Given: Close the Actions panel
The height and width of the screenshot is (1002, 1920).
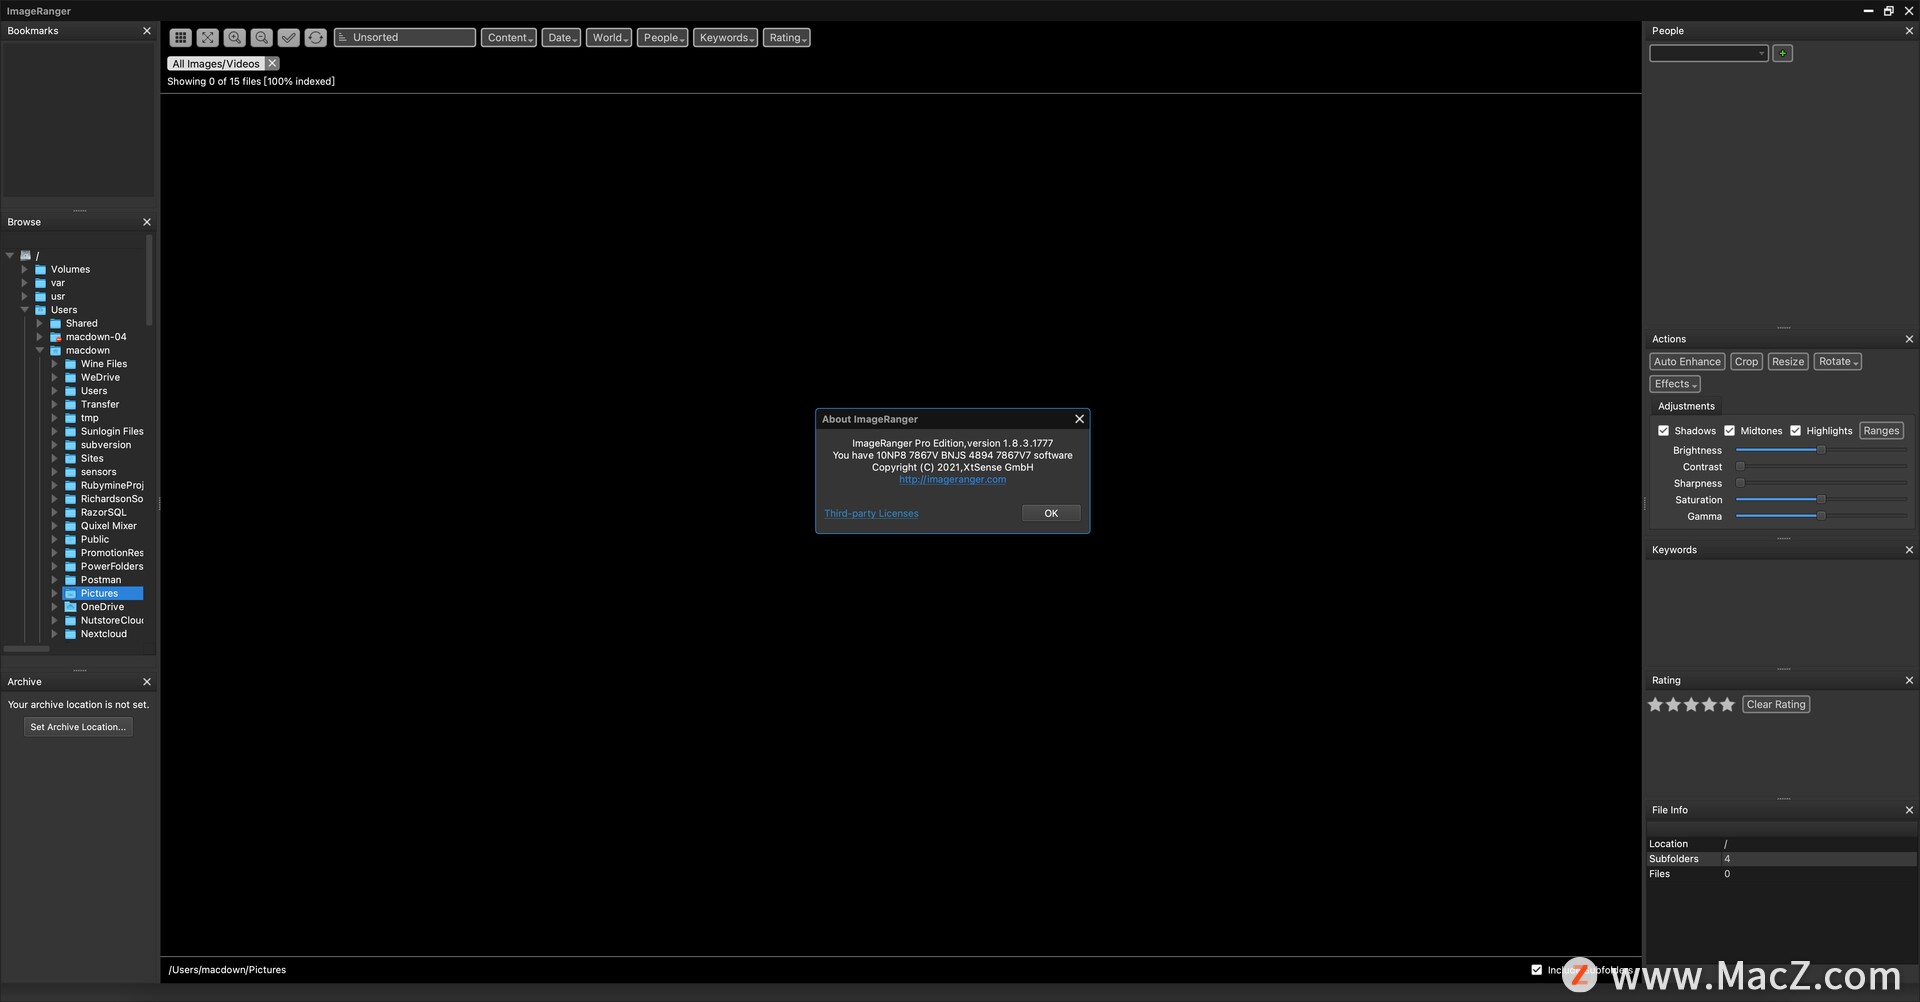Looking at the screenshot, I should coord(1909,339).
